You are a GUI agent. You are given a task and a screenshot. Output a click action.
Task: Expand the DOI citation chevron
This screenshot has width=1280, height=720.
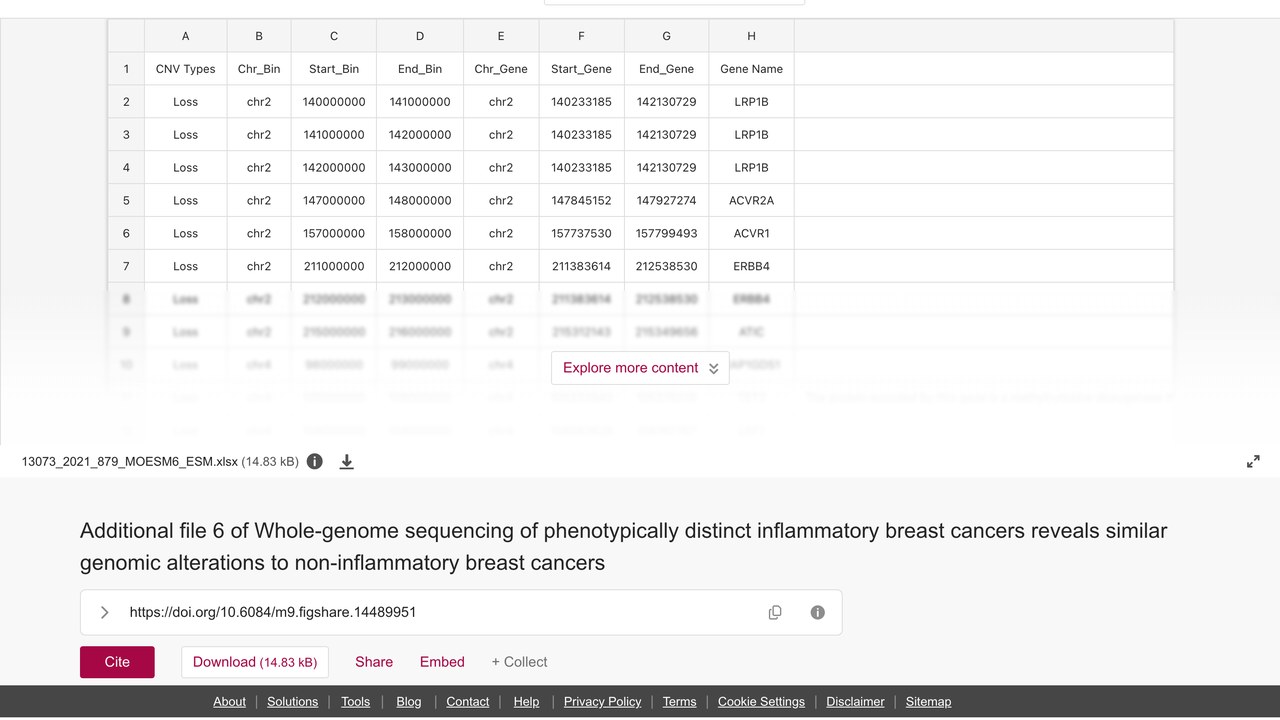104,612
